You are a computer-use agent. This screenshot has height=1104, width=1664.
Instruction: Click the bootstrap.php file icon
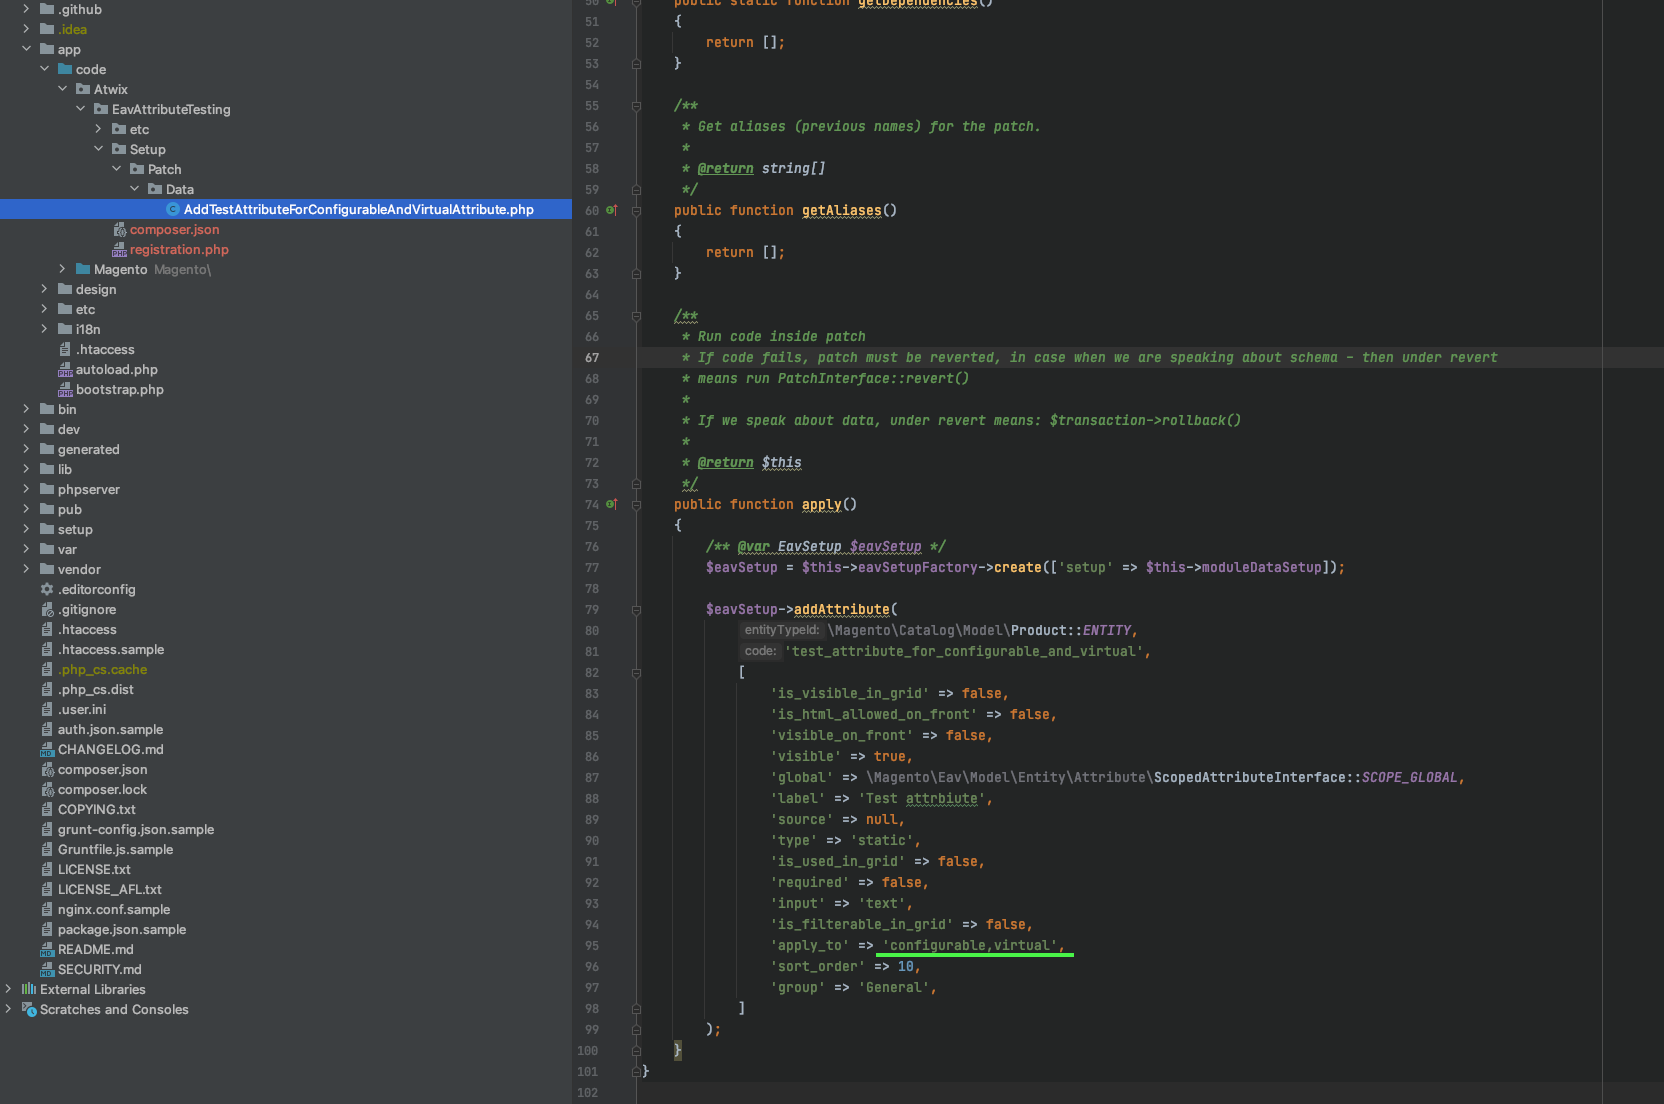coord(65,389)
